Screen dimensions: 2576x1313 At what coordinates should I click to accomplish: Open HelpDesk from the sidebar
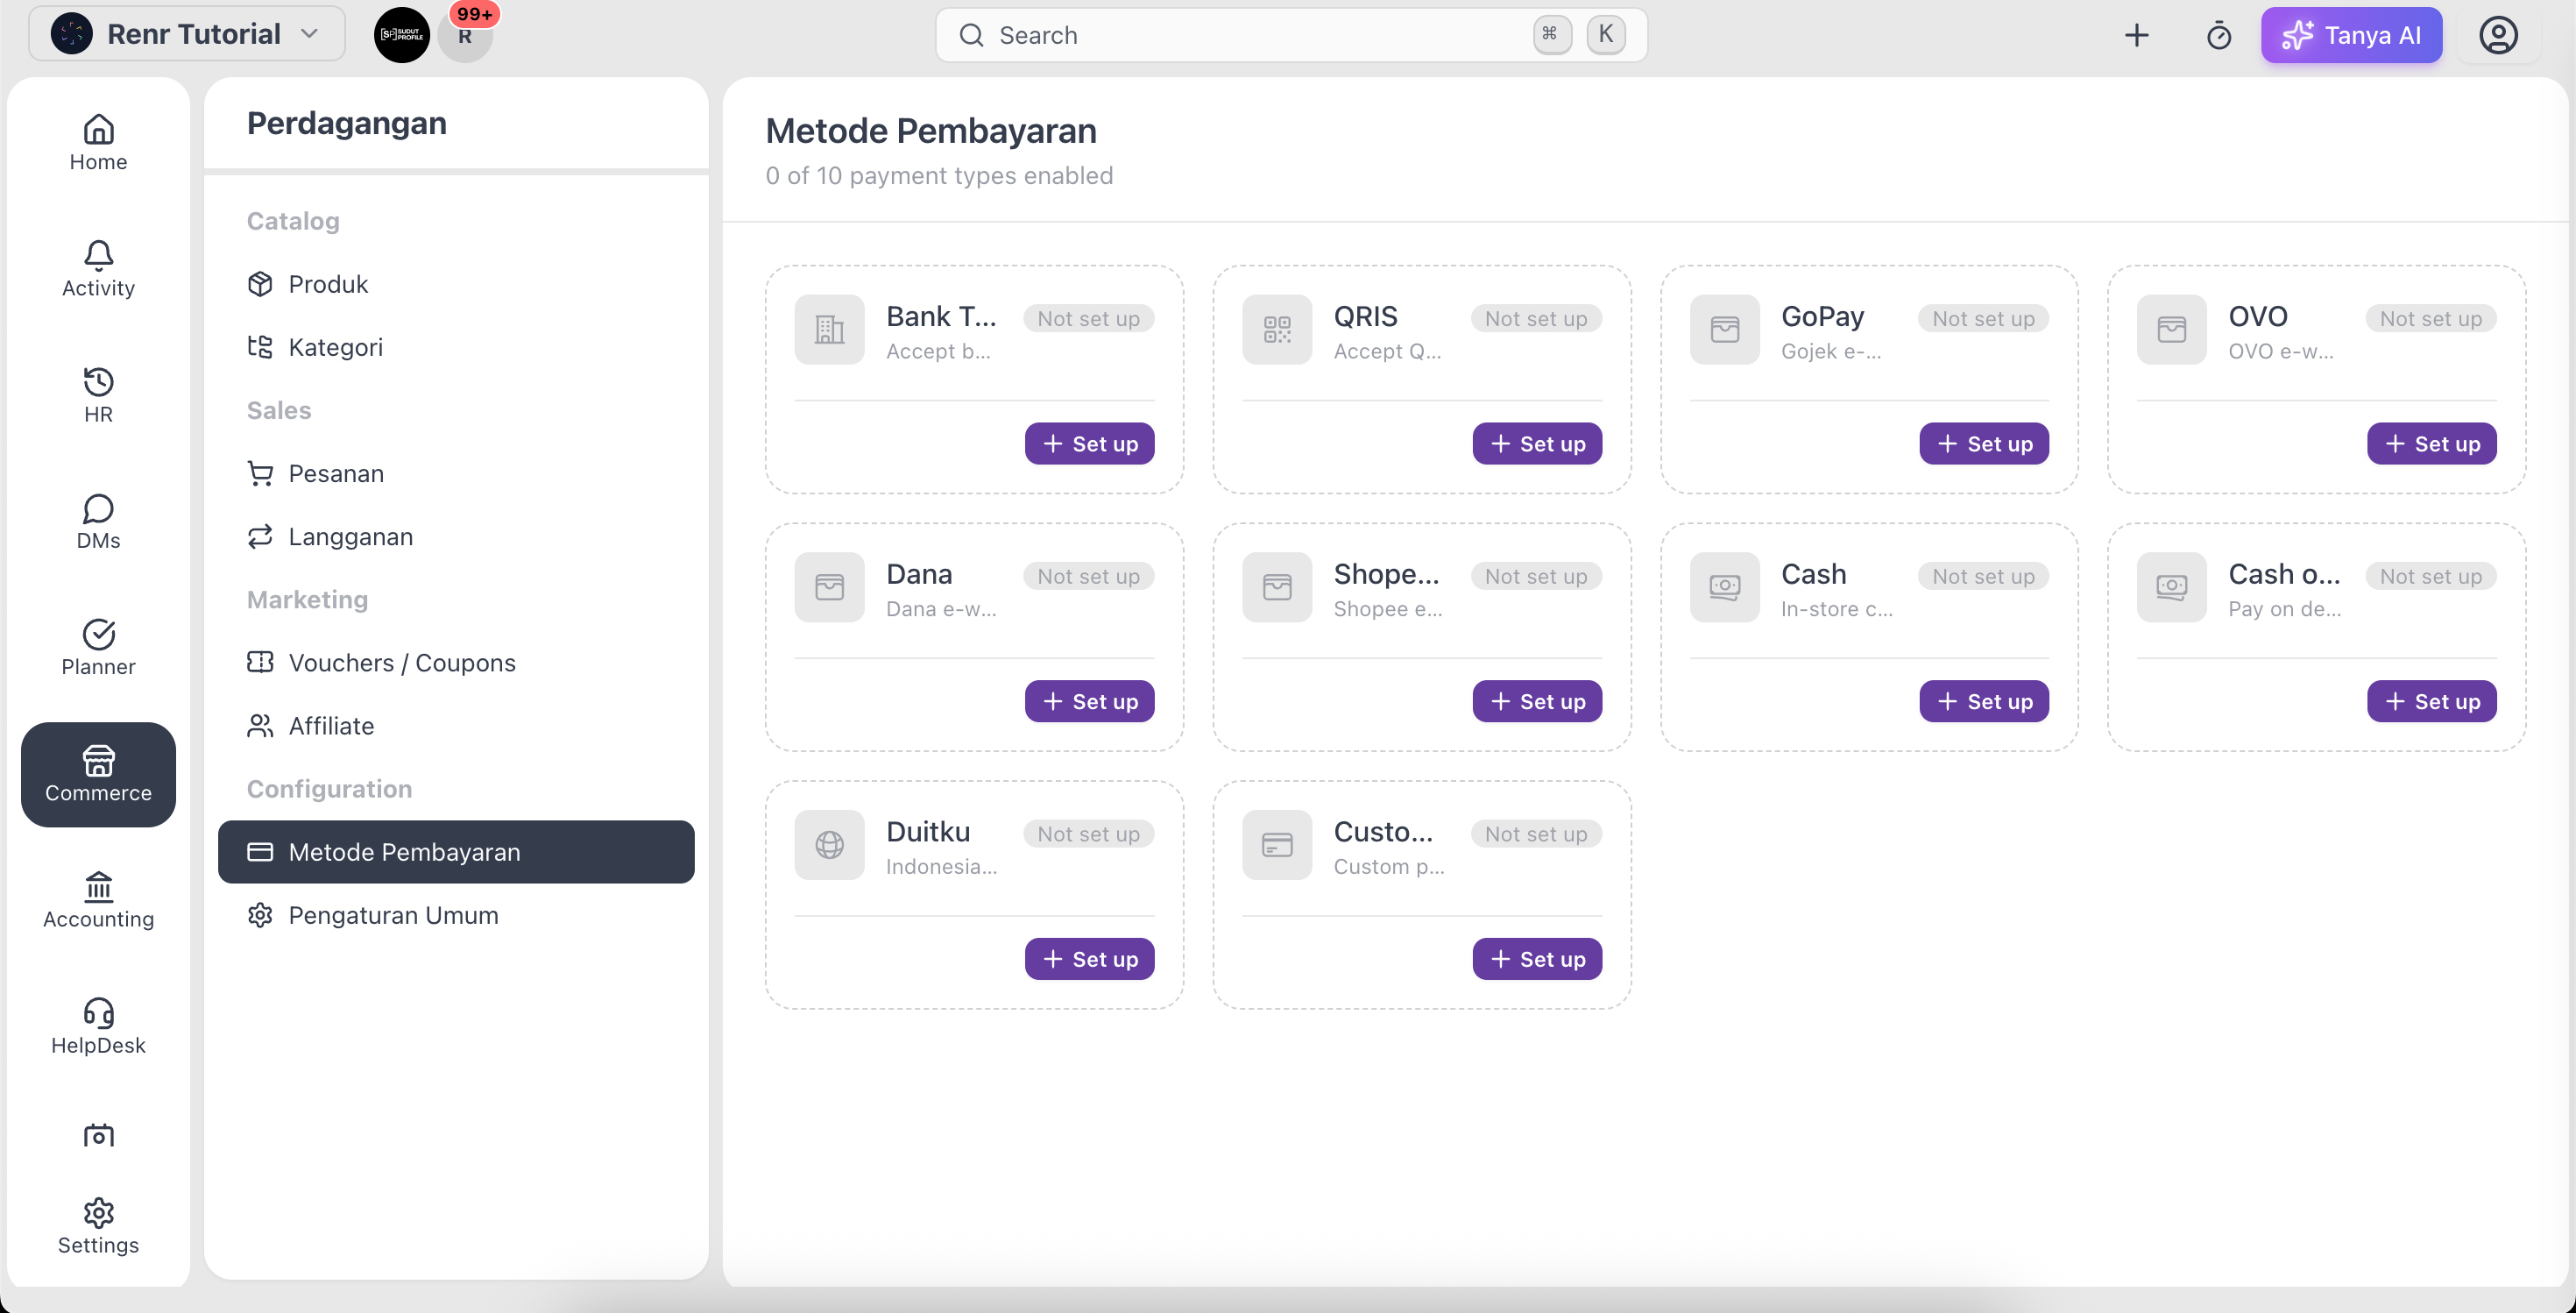[98, 1026]
